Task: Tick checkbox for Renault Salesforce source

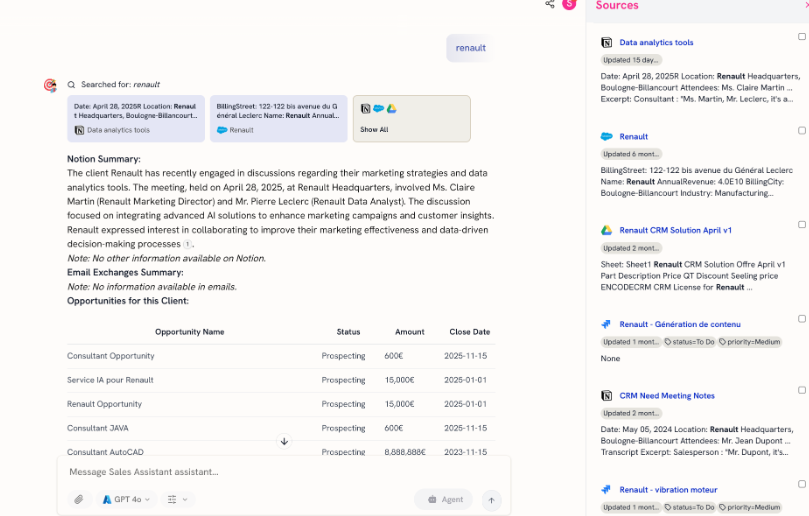Action: coord(802,131)
